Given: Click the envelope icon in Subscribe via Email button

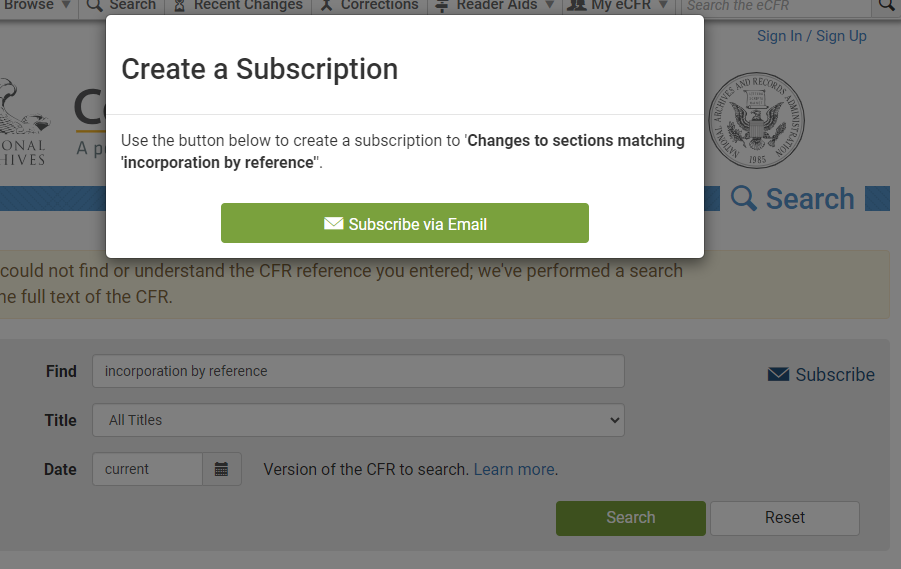Looking at the screenshot, I should point(334,224).
